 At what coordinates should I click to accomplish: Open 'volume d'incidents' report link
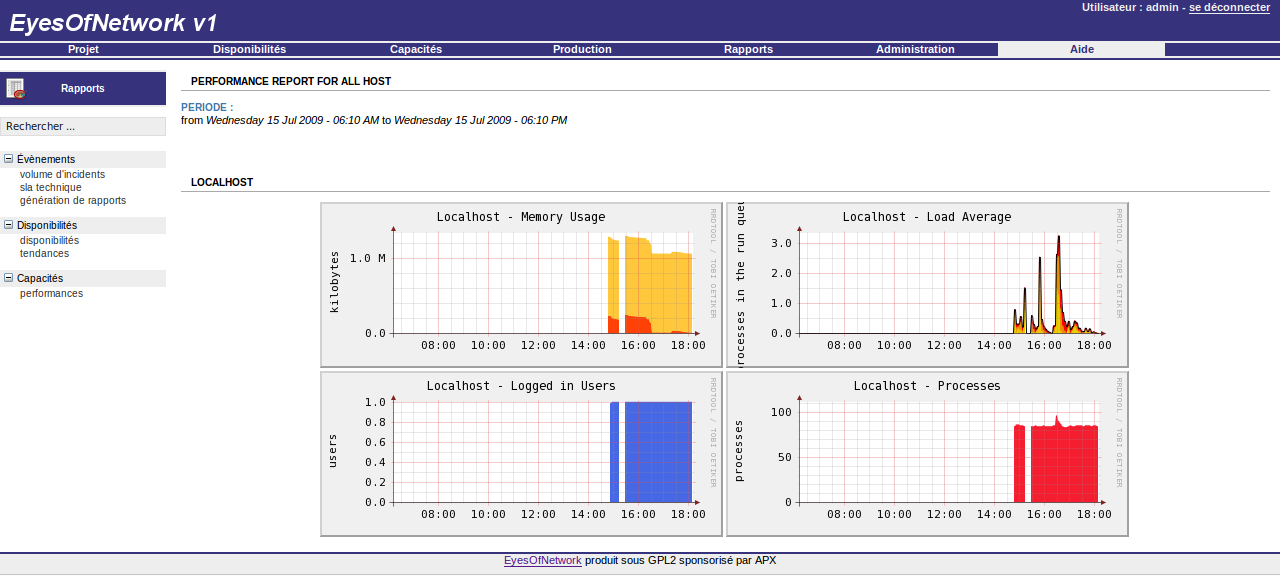62,174
